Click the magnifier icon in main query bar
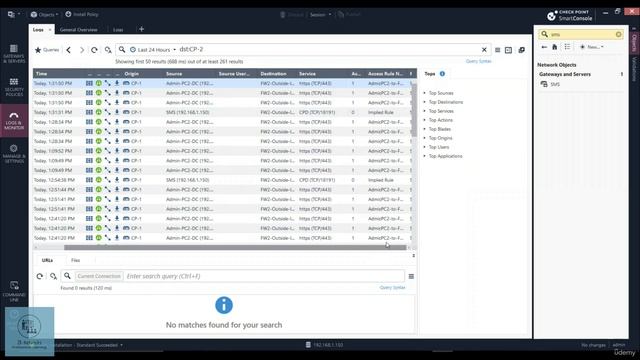The width and height of the screenshot is (640, 360). click(x=122, y=49)
